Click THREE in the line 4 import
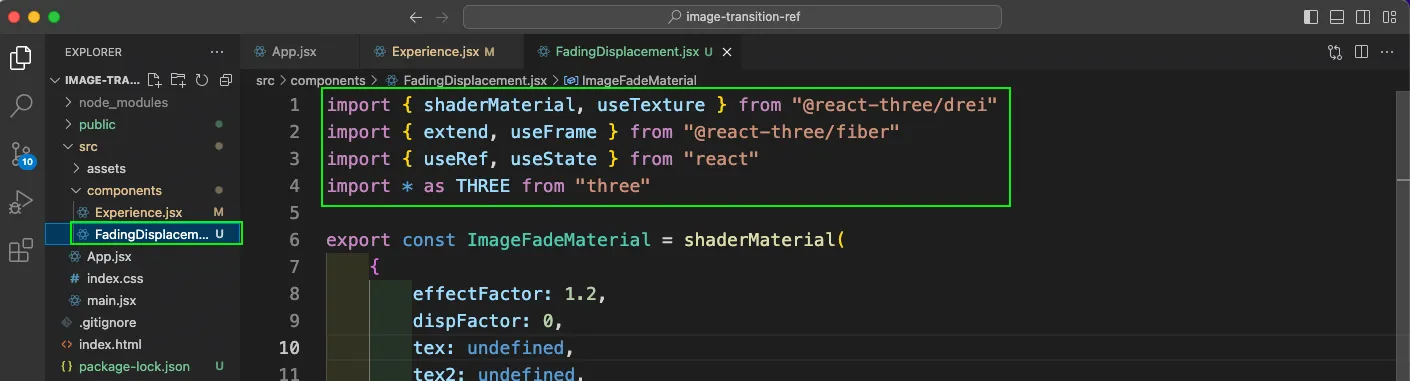Viewport: 1410px width, 381px height. [483, 186]
